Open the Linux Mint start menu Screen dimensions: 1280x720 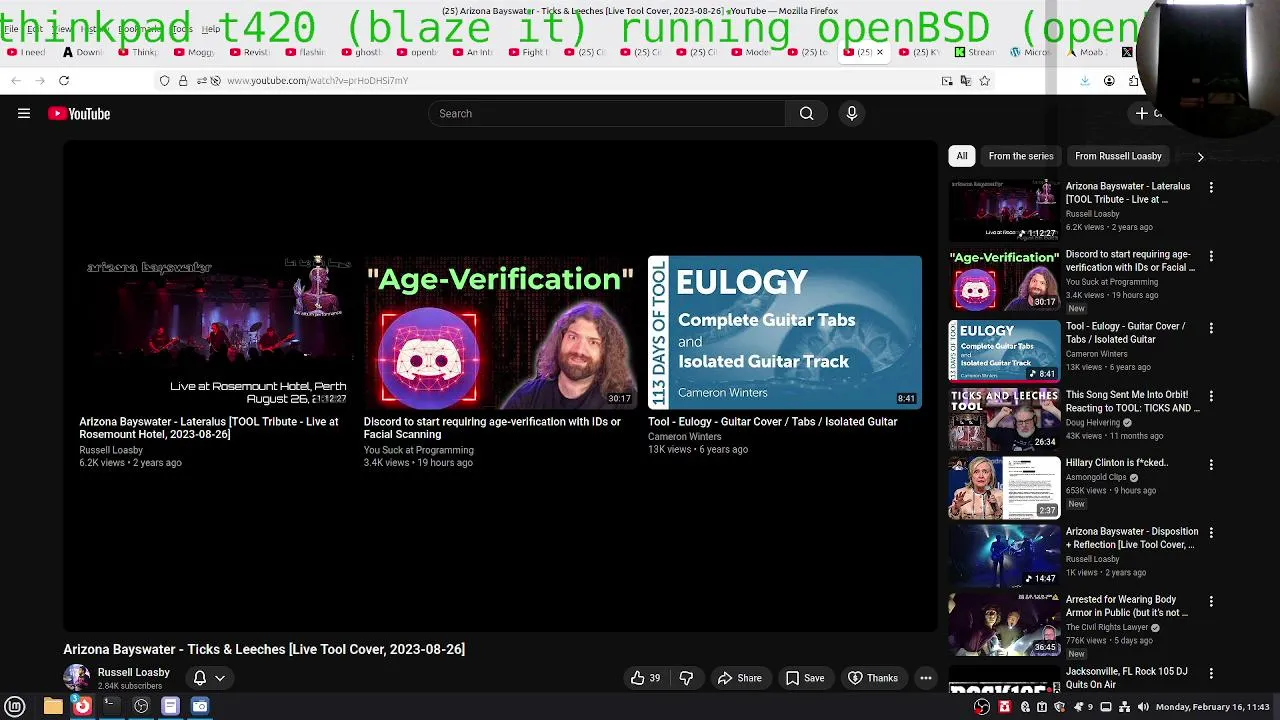(x=15, y=706)
